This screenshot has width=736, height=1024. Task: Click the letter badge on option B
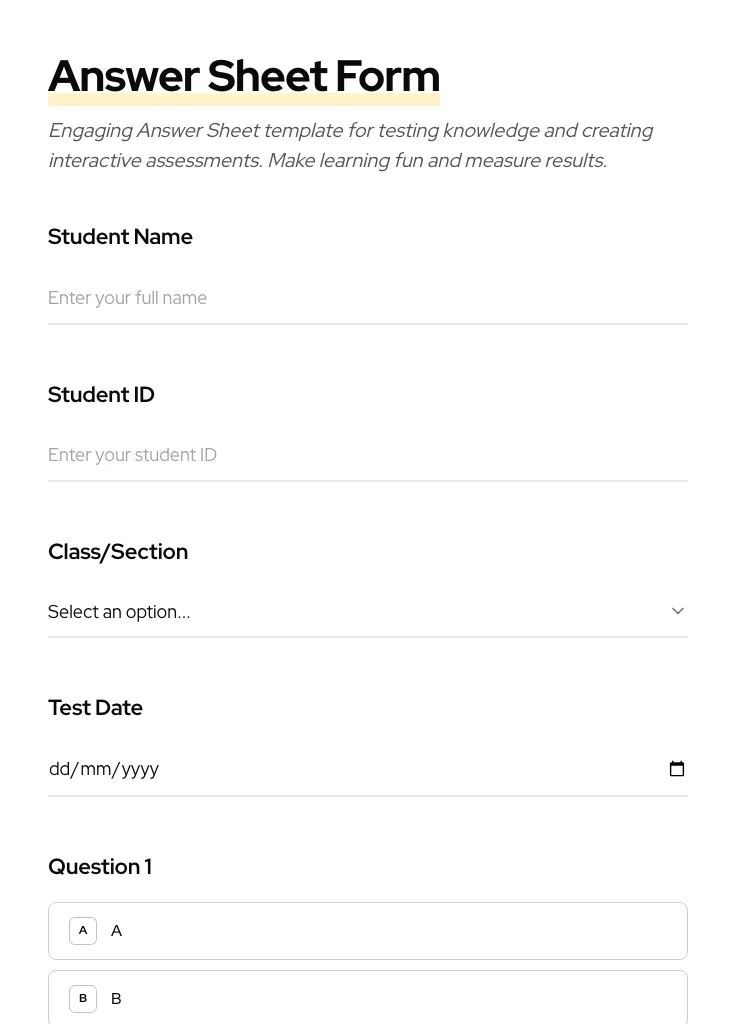pyautogui.click(x=83, y=998)
